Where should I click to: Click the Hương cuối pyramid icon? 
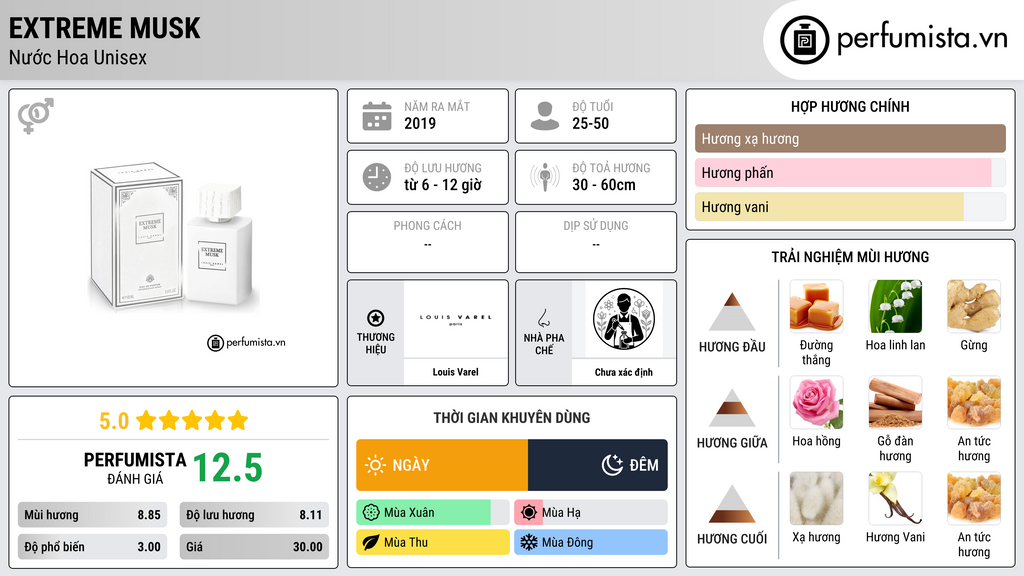(732, 504)
